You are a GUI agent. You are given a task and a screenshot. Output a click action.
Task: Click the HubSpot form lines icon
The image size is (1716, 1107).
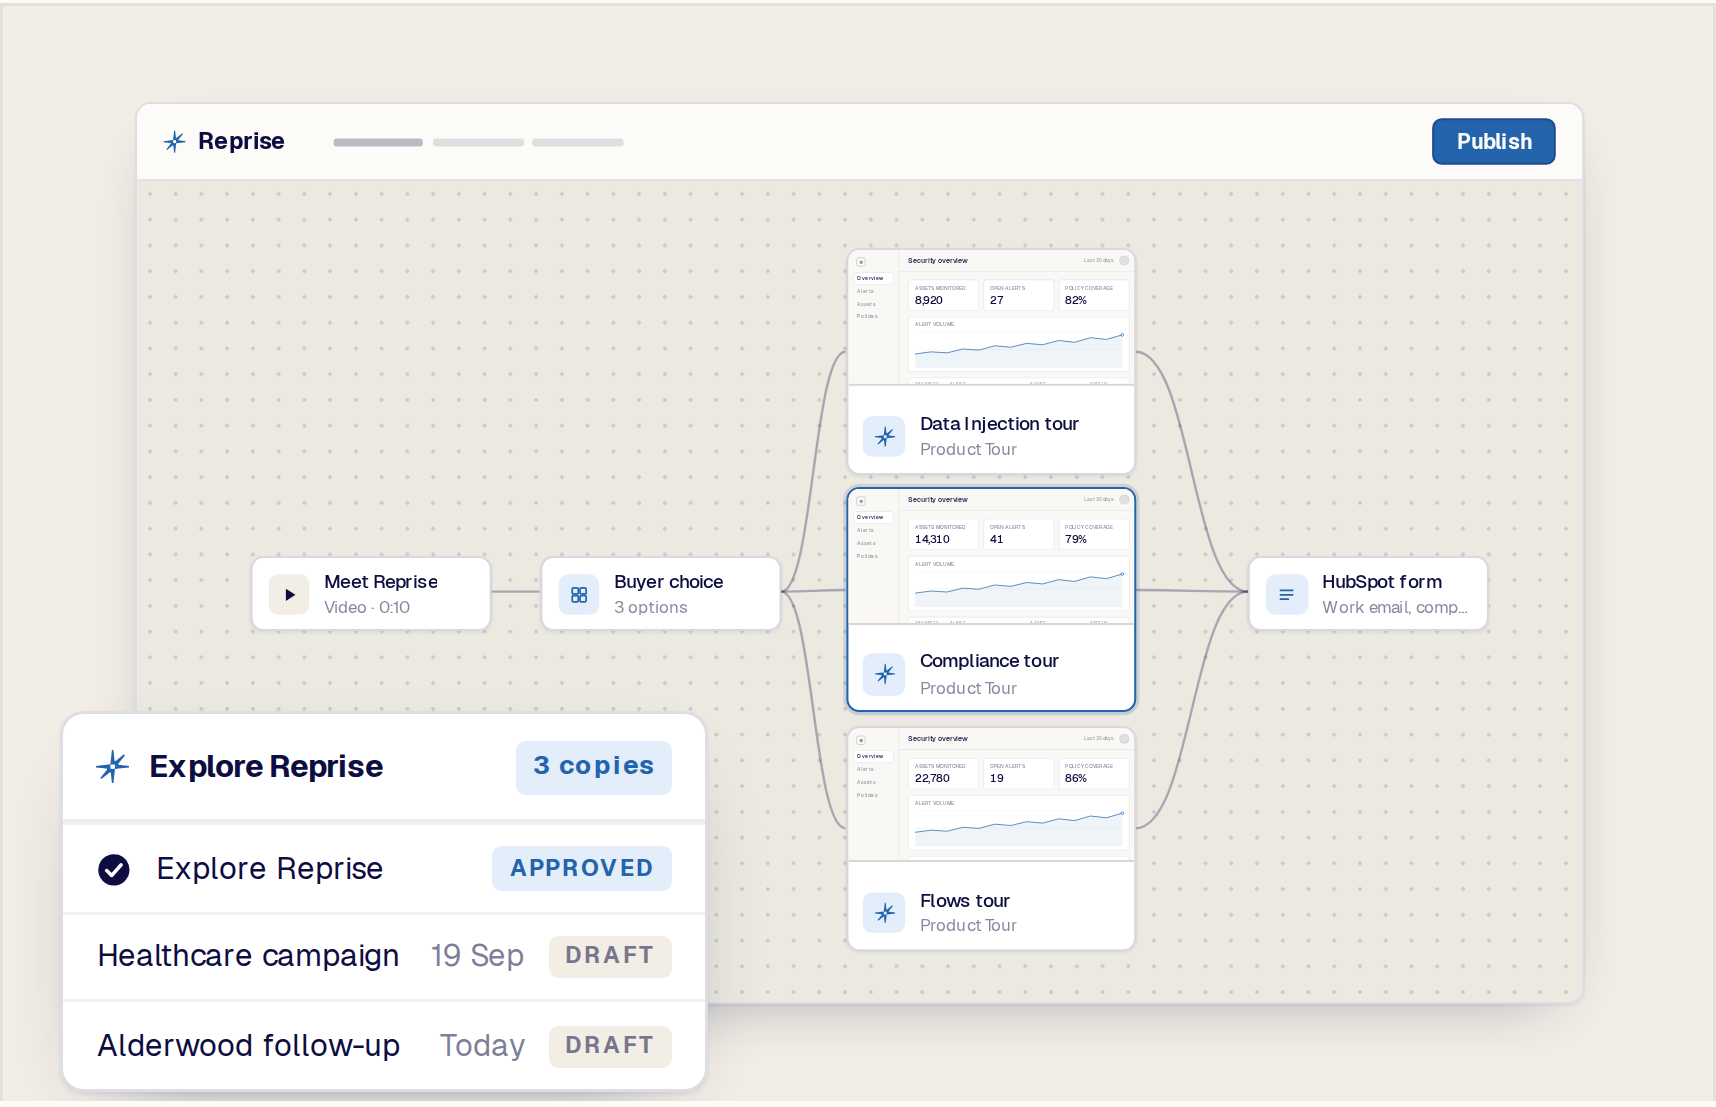pyautogui.click(x=1286, y=594)
